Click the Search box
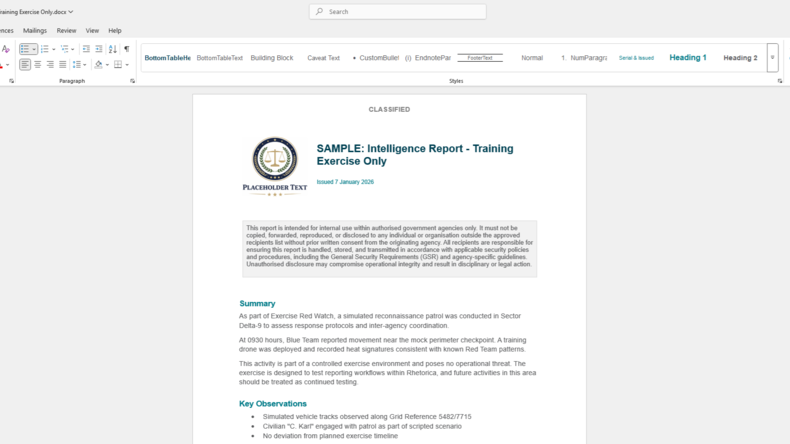This screenshot has width=790, height=444. click(x=398, y=12)
